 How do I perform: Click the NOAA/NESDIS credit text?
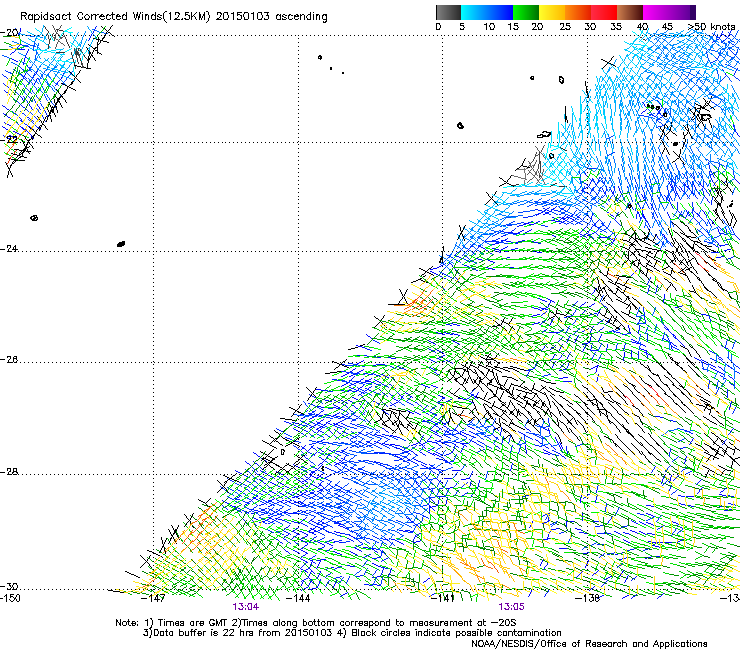click(x=589, y=644)
